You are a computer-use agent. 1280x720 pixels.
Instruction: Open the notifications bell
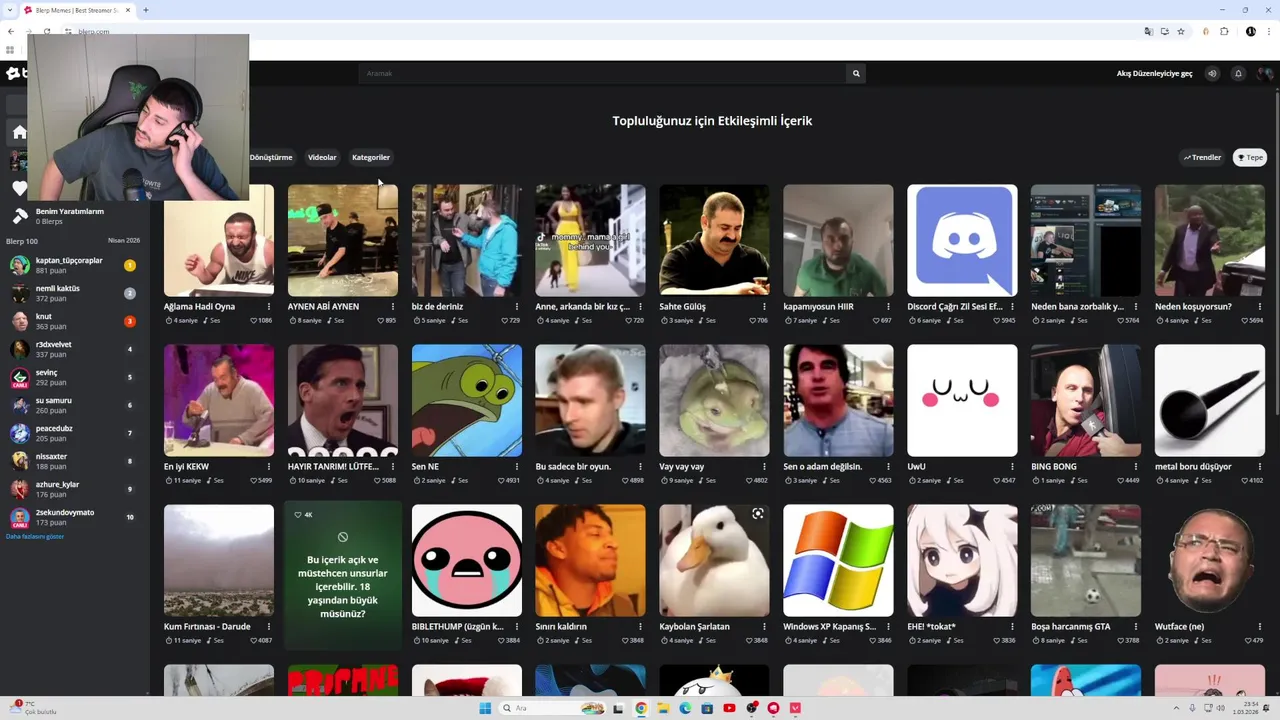tap(1238, 73)
